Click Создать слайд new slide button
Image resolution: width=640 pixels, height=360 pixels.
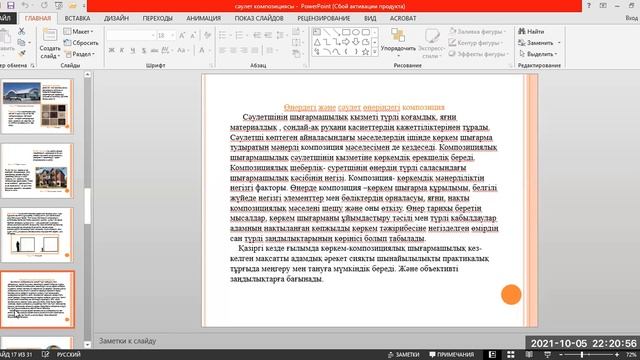point(50,43)
